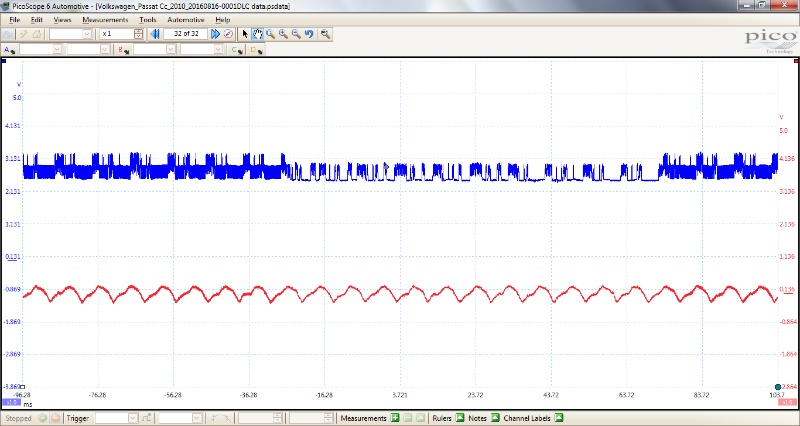Click the blue x1.0 time axis scale button
Screen dimensions: 800x426
click(x=11, y=402)
